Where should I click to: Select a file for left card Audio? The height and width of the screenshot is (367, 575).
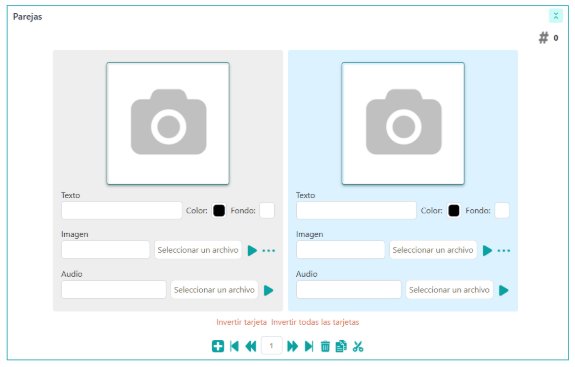tap(215, 290)
